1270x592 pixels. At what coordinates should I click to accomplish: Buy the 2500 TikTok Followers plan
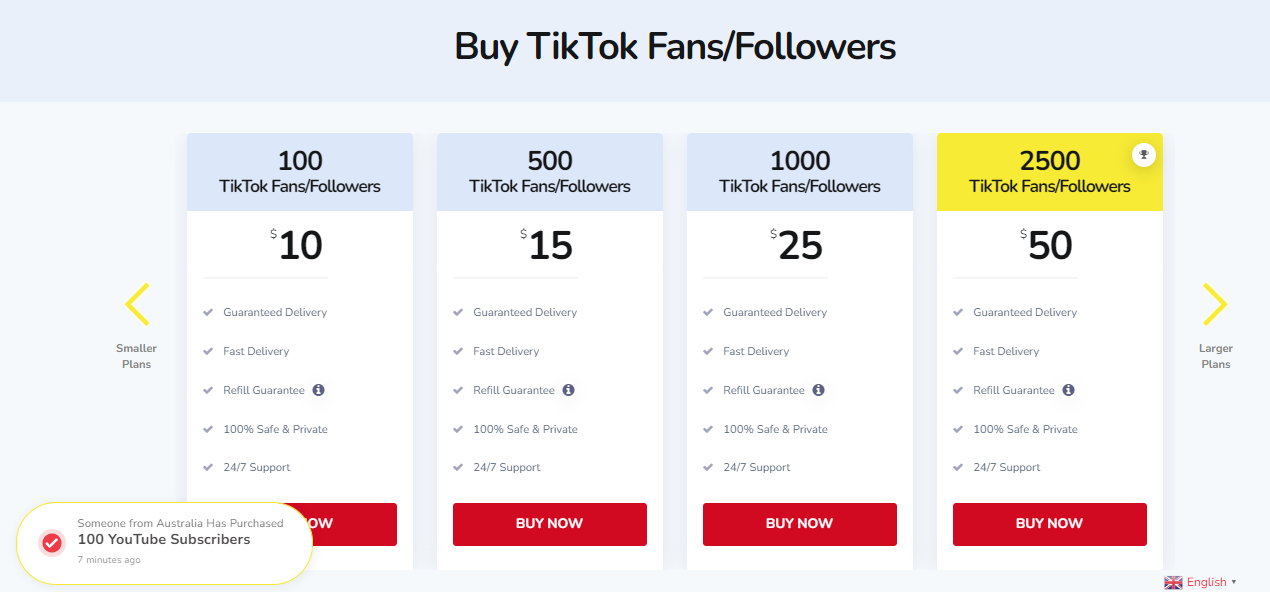[x=1050, y=524]
